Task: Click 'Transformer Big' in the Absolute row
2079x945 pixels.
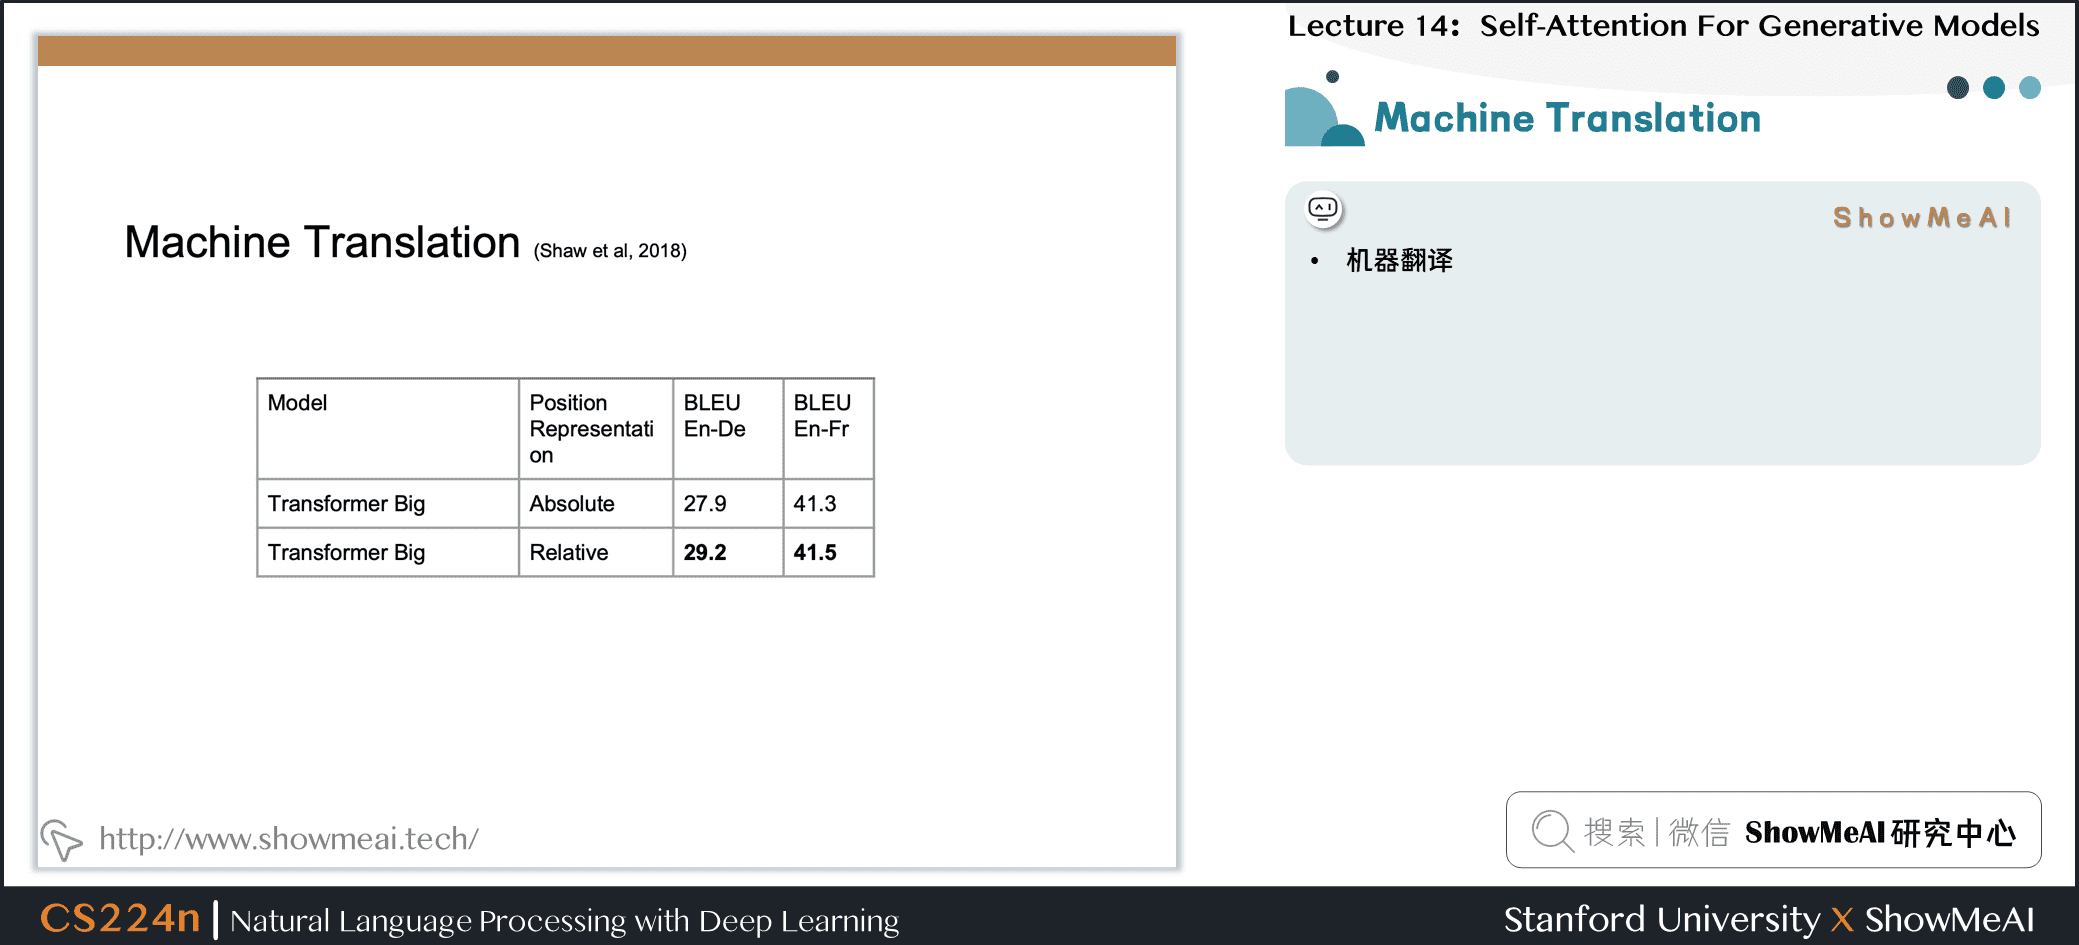Action: coord(388,504)
